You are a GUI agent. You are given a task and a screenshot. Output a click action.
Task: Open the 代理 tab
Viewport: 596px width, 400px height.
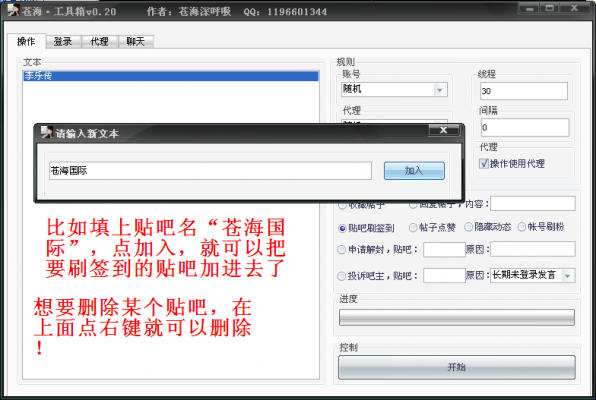[x=99, y=41]
